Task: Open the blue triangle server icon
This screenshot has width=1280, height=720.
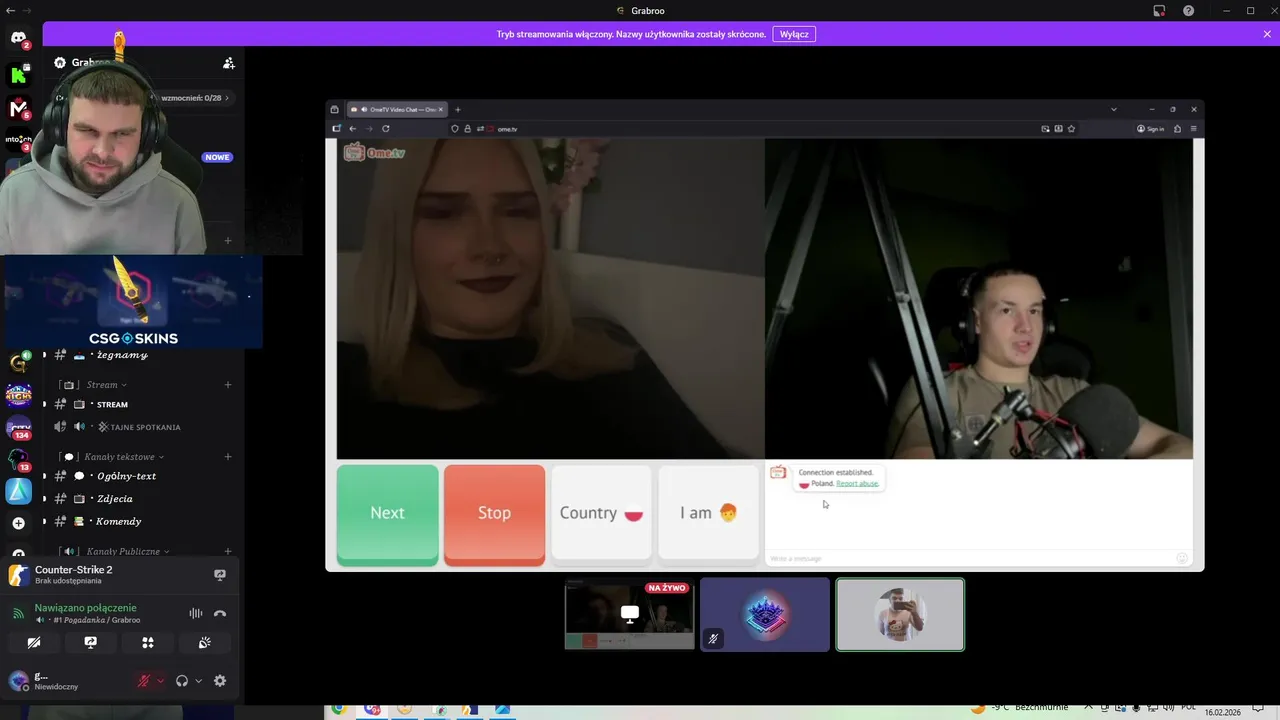Action: pyautogui.click(x=18, y=491)
